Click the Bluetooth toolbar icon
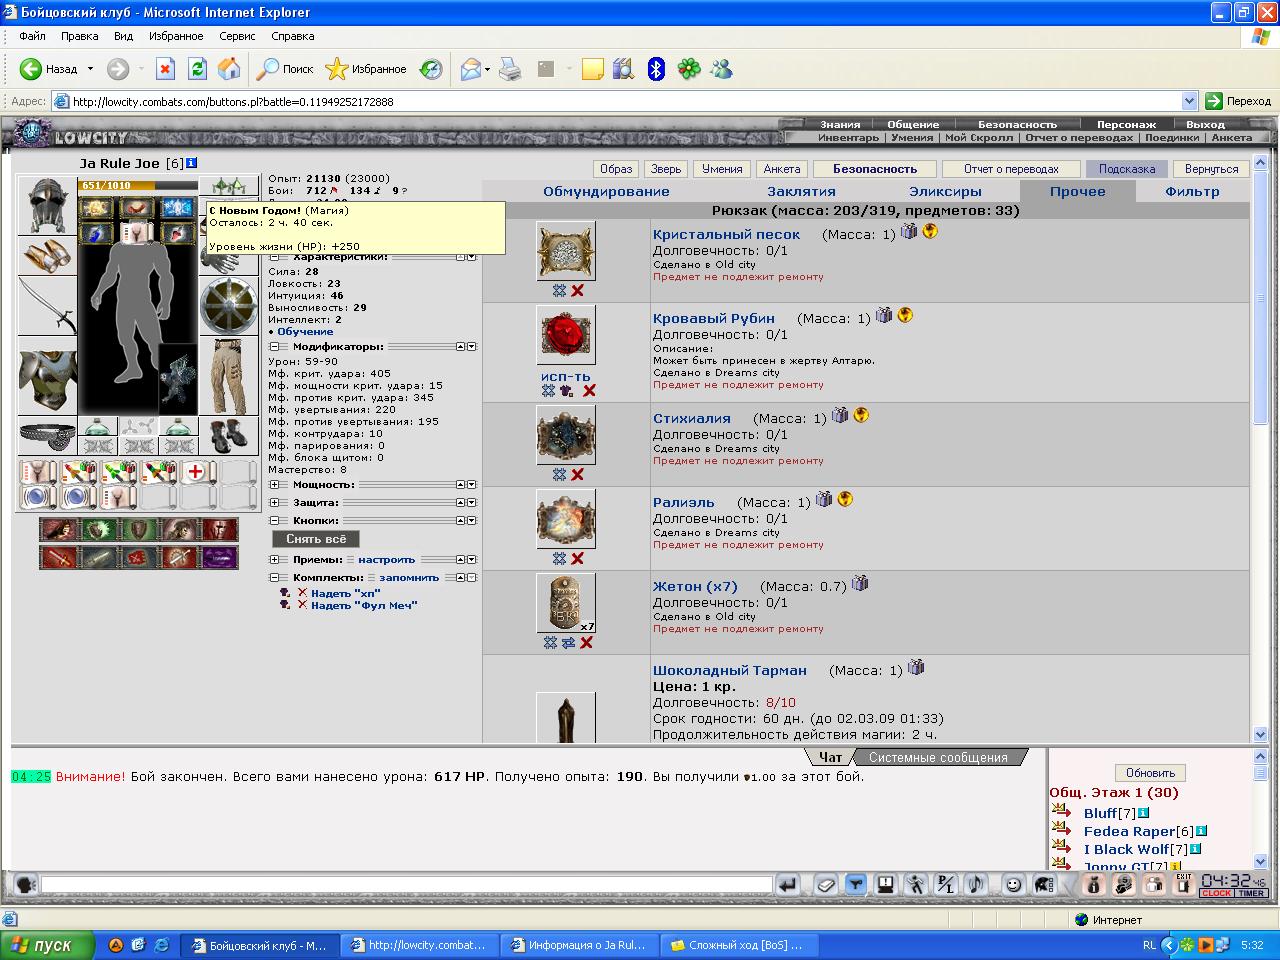Viewport: 1280px width, 960px height. pos(656,69)
